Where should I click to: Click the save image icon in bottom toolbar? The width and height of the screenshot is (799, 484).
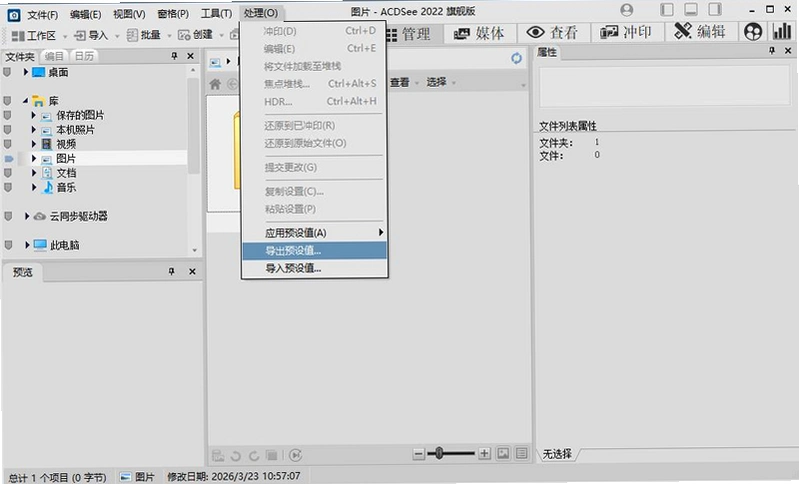click(218, 455)
